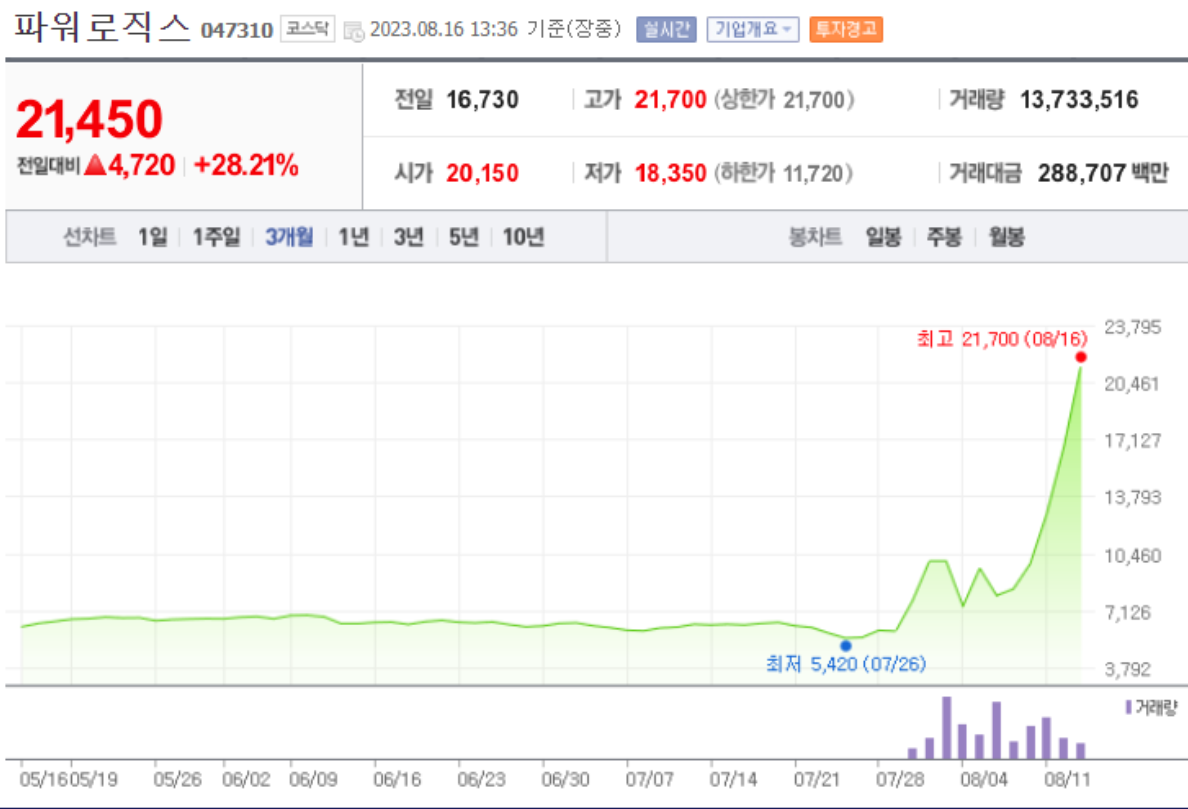1188x809 pixels.
Task: Click the x-axis date 08/11
Action: click(1068, 779)
